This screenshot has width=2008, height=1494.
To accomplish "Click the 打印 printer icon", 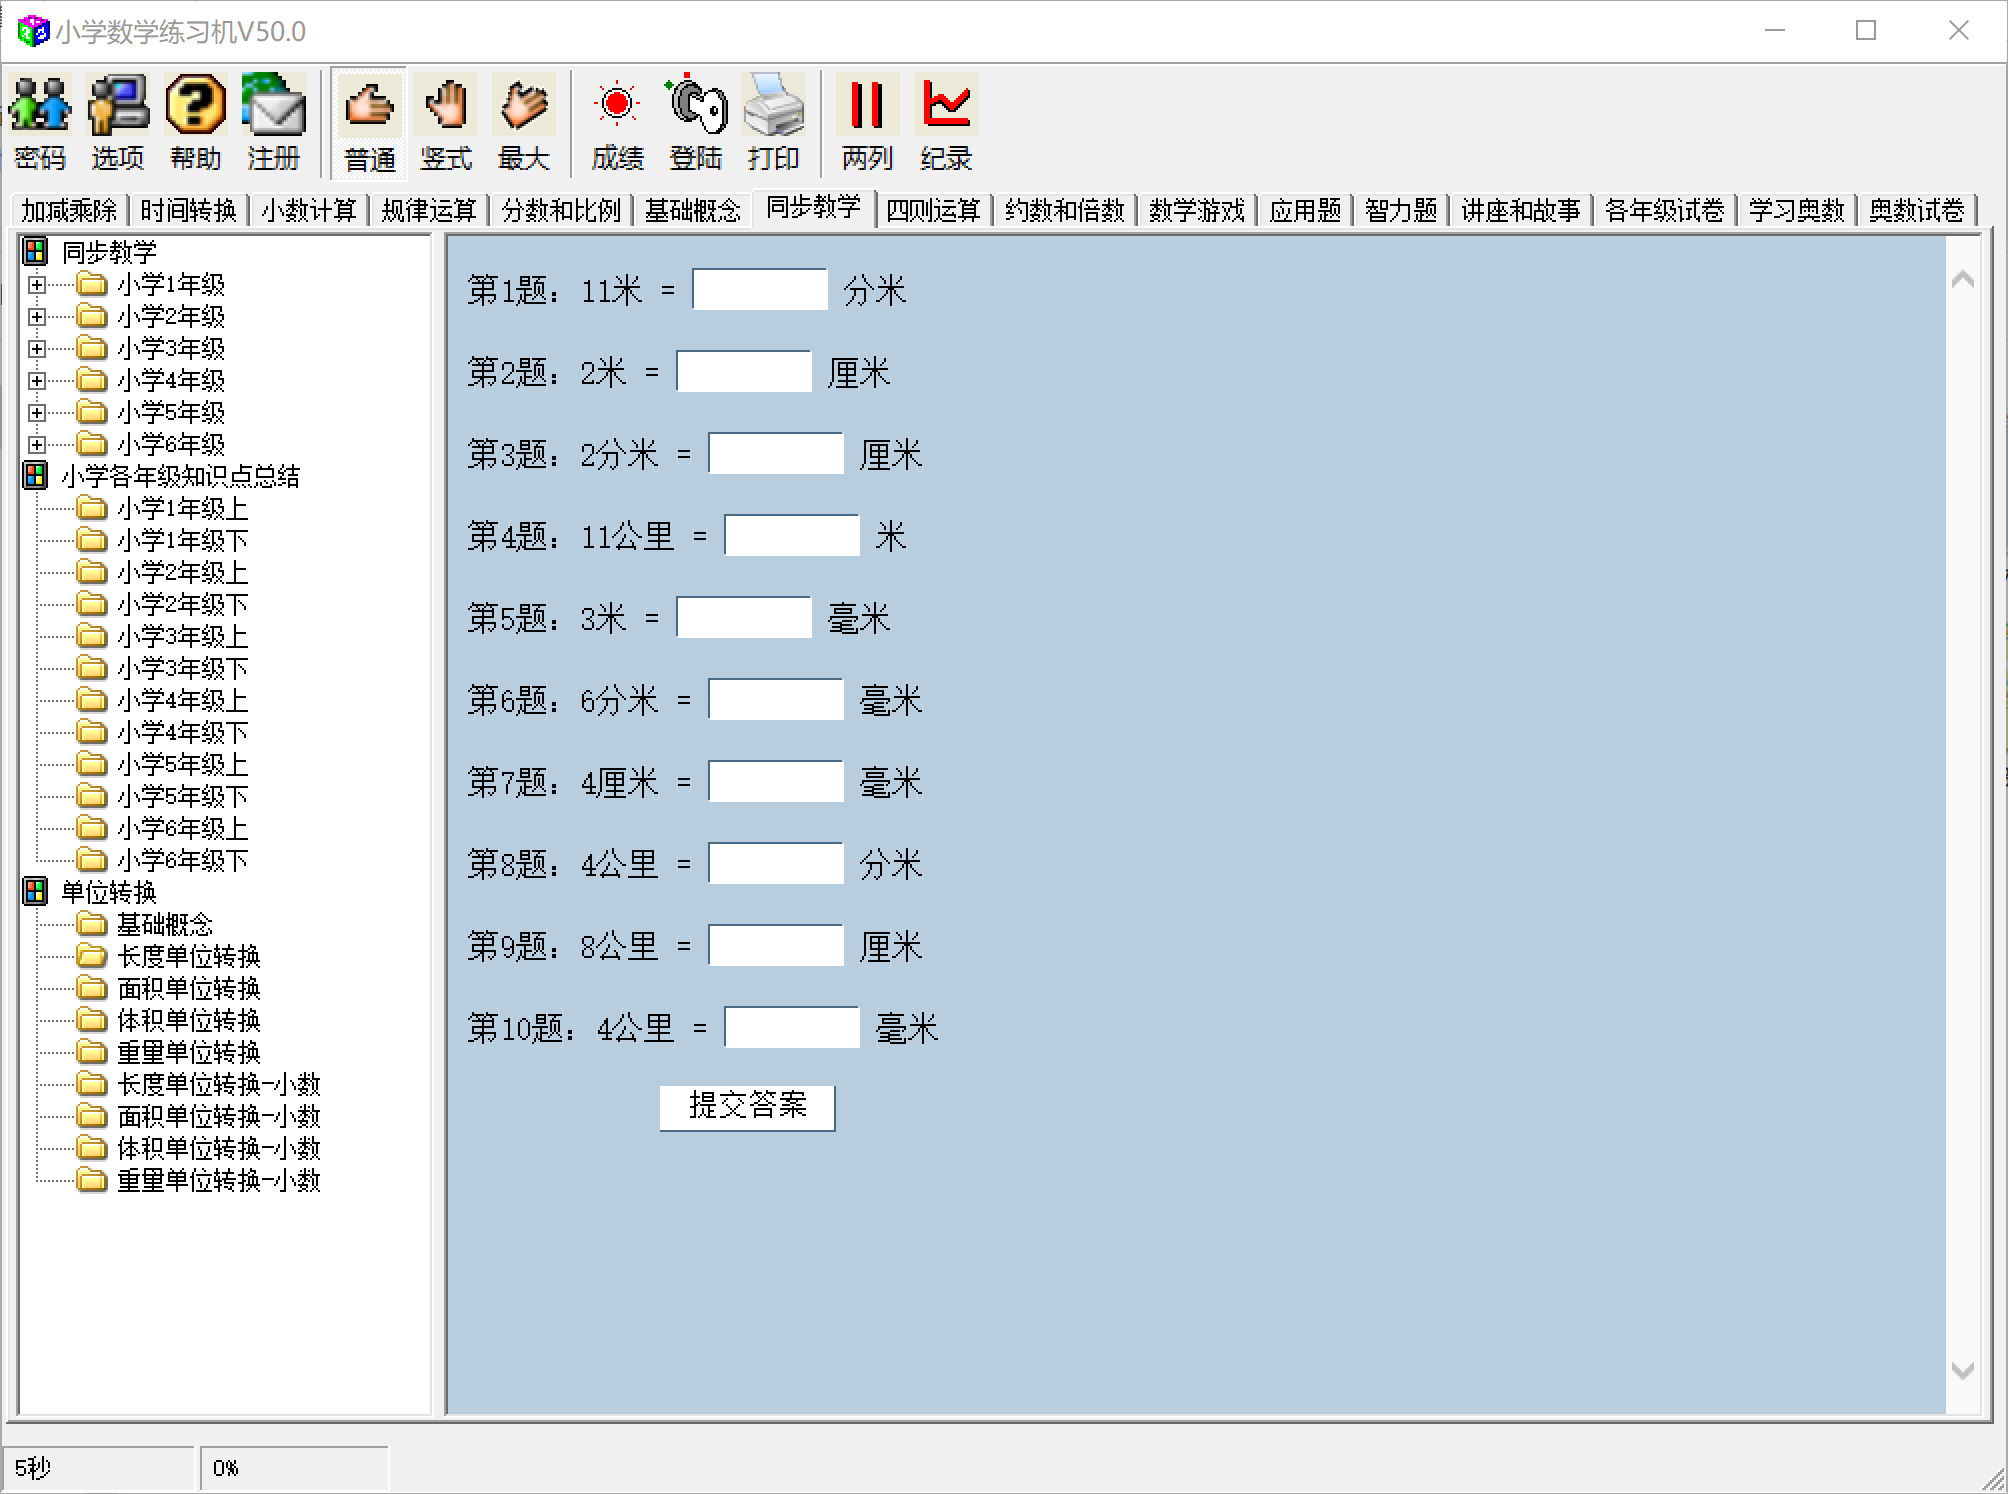I will coord(774,122).
